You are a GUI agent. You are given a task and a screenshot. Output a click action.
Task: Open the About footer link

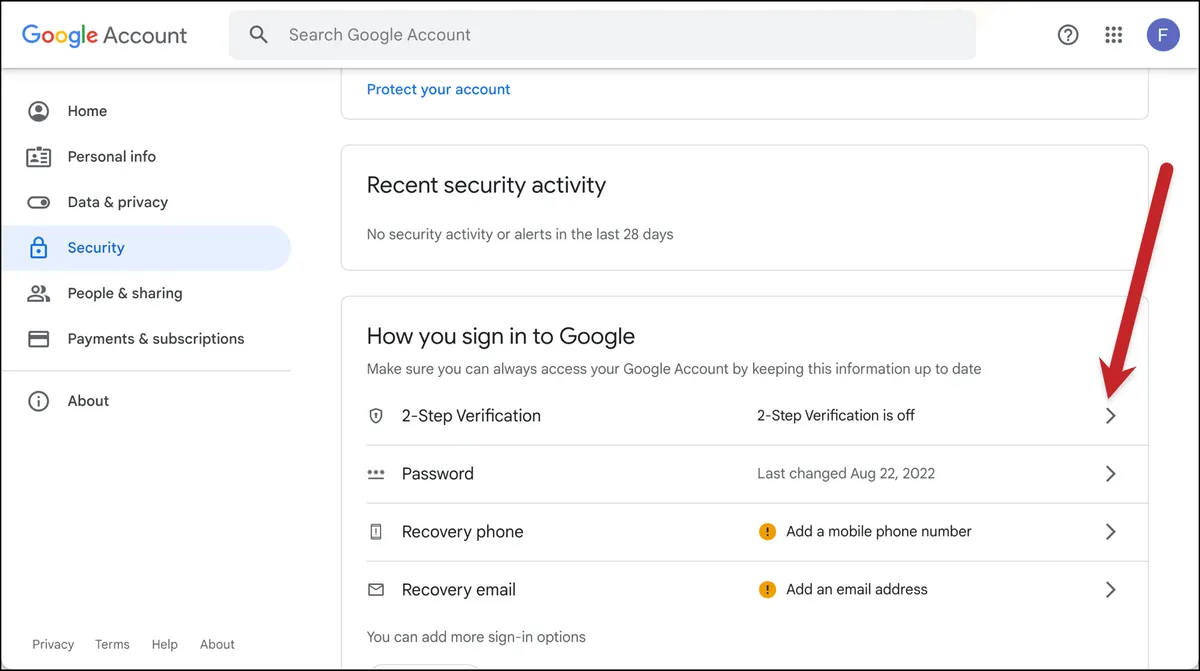pos(217,645)
